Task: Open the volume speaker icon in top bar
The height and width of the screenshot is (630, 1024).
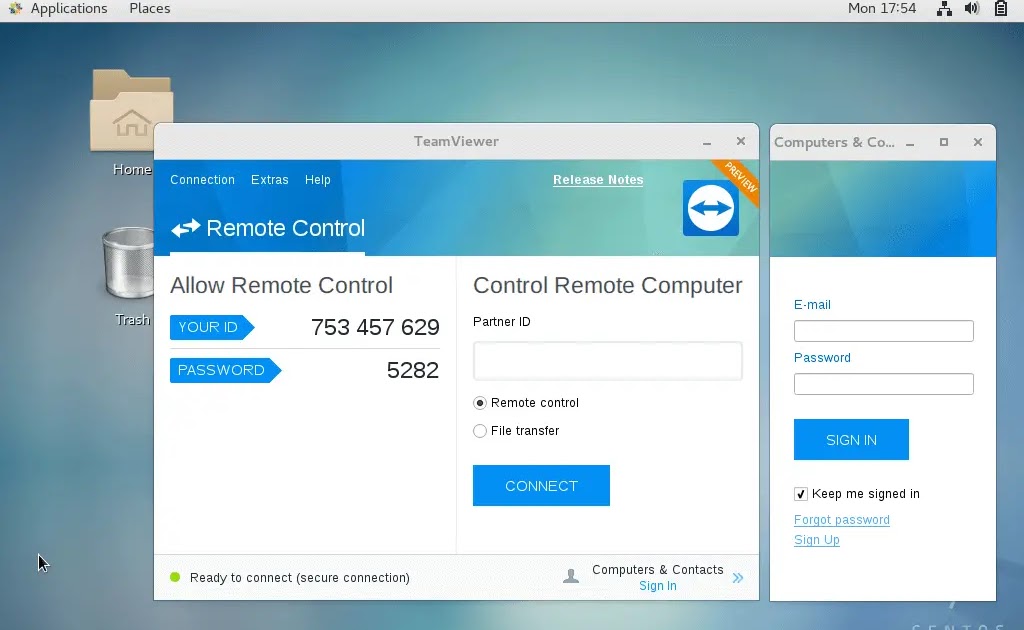Action: 972,8
